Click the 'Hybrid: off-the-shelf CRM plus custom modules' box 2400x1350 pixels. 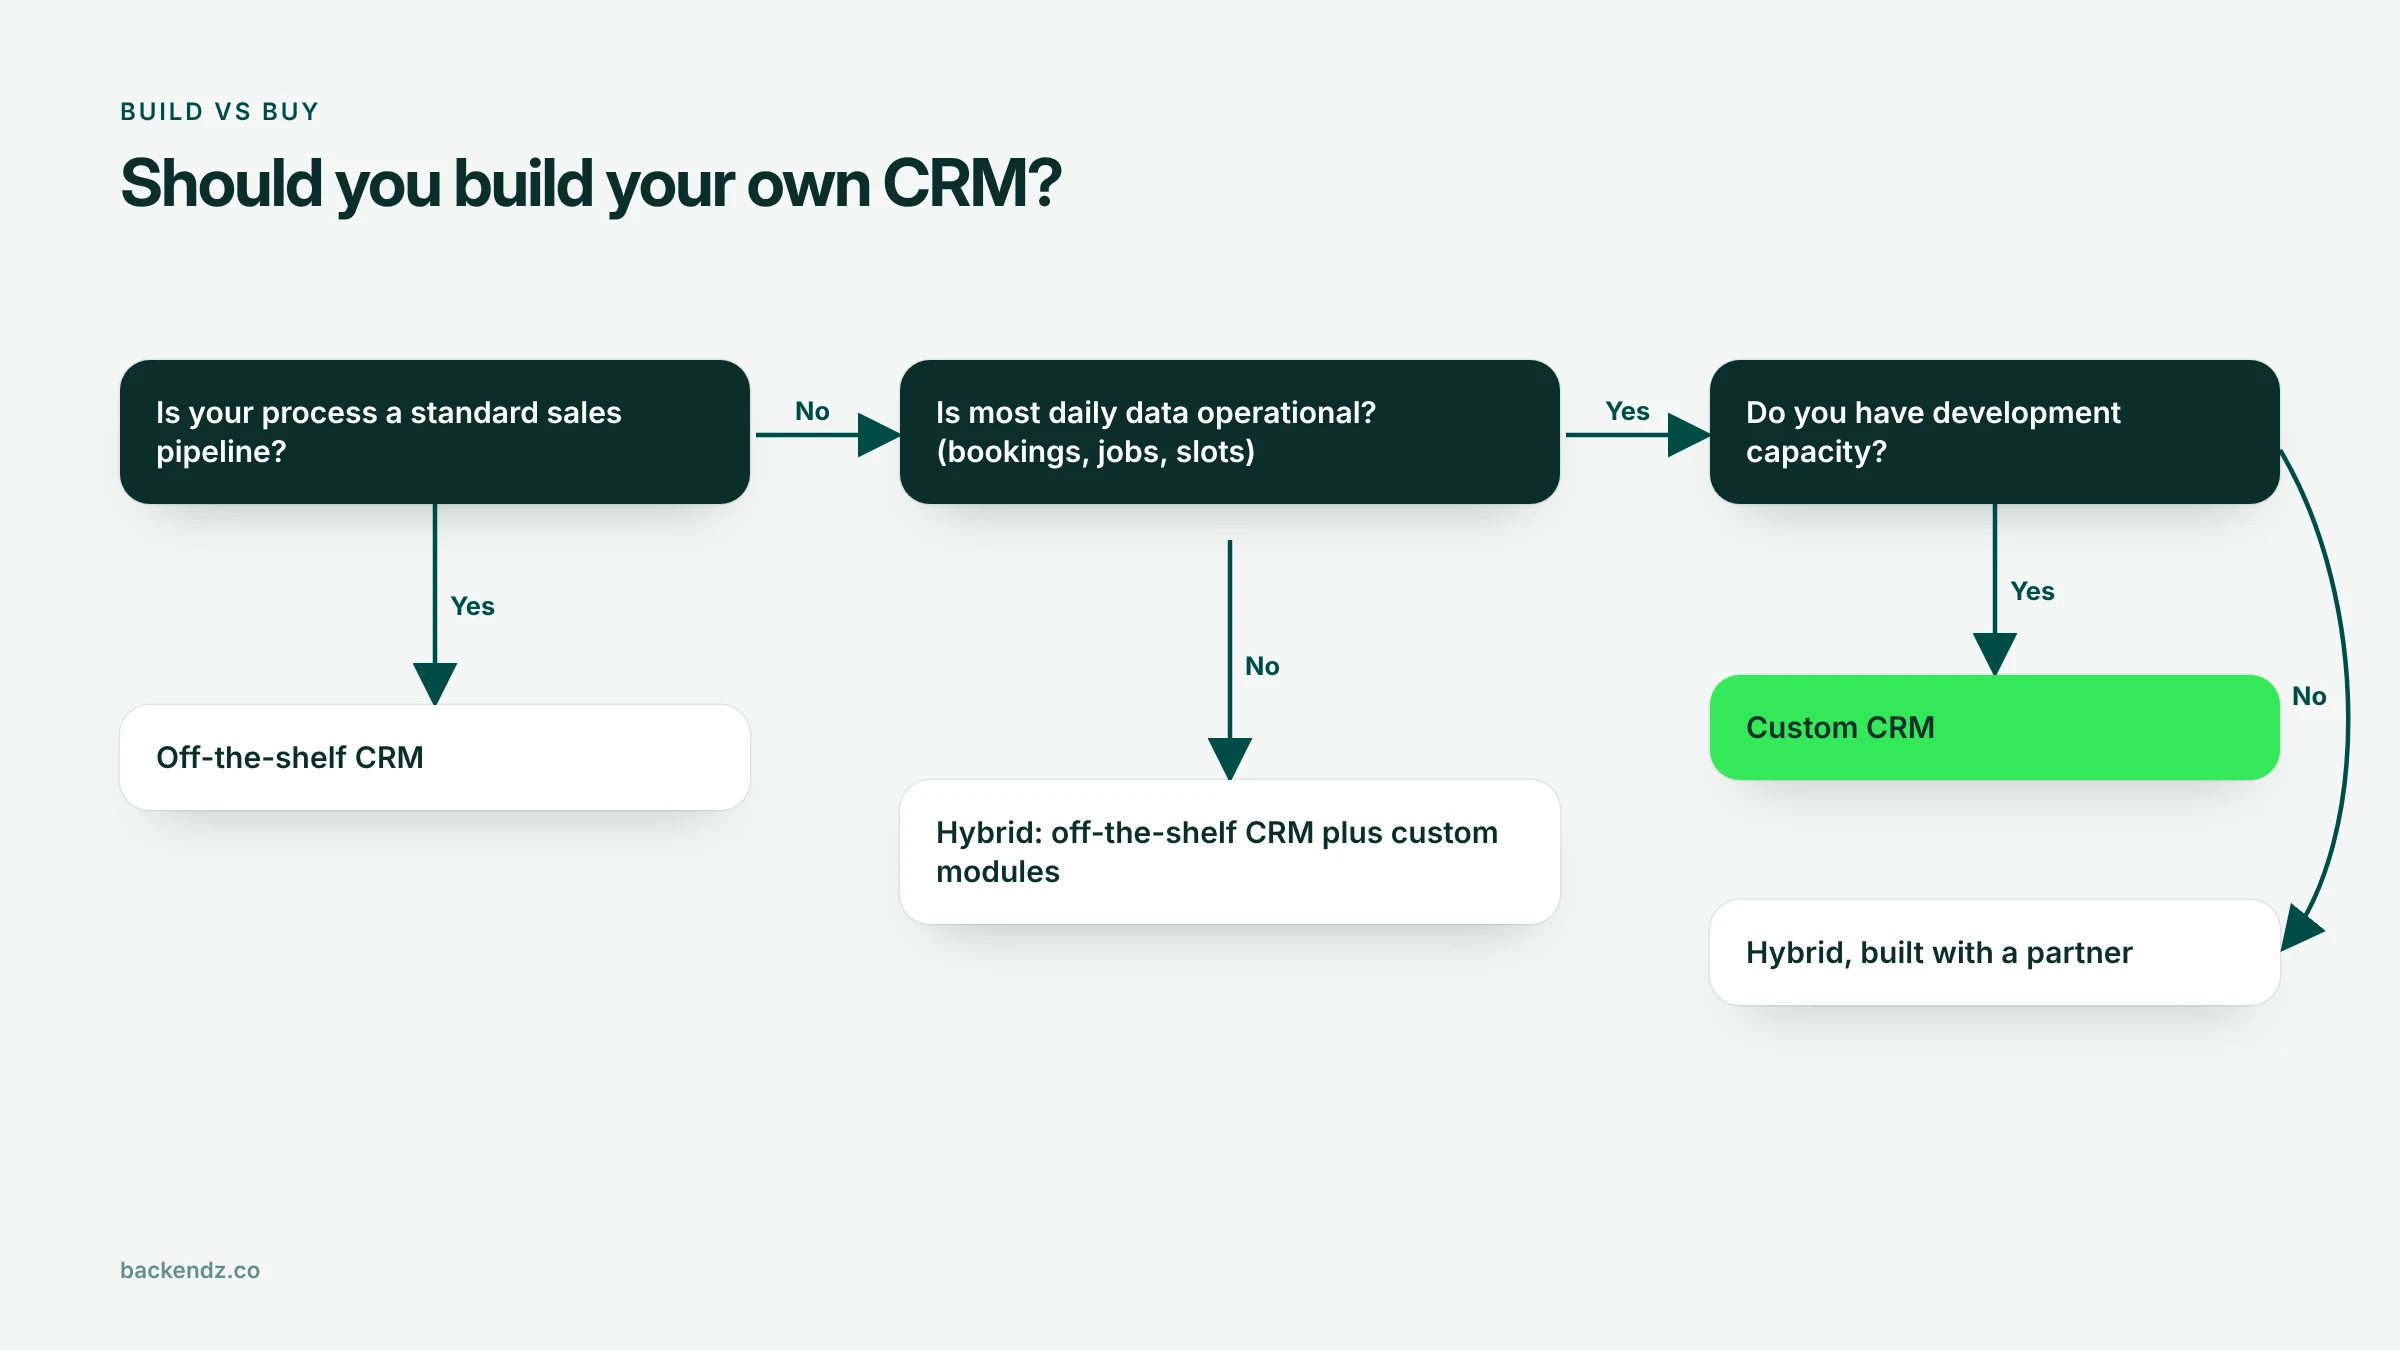coord(1230,852)
